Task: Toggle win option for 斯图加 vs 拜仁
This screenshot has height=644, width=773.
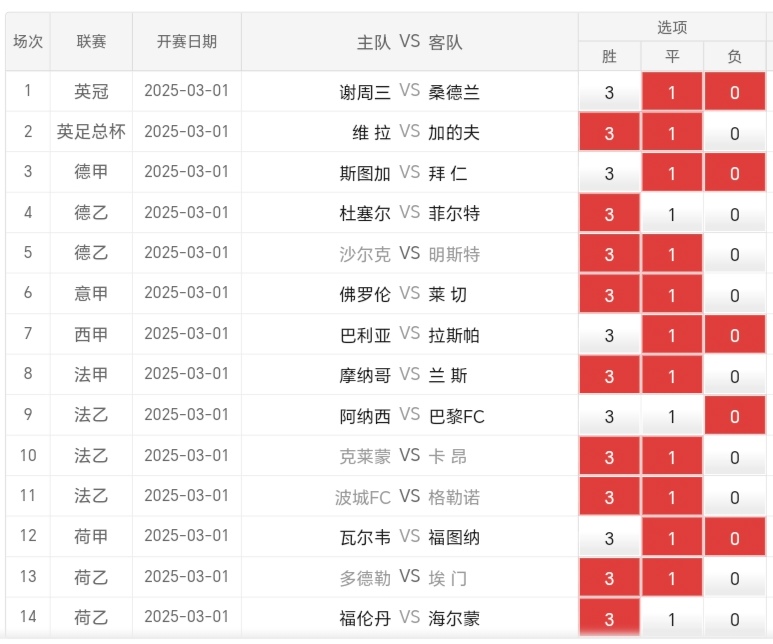Action: pos(609,174)
